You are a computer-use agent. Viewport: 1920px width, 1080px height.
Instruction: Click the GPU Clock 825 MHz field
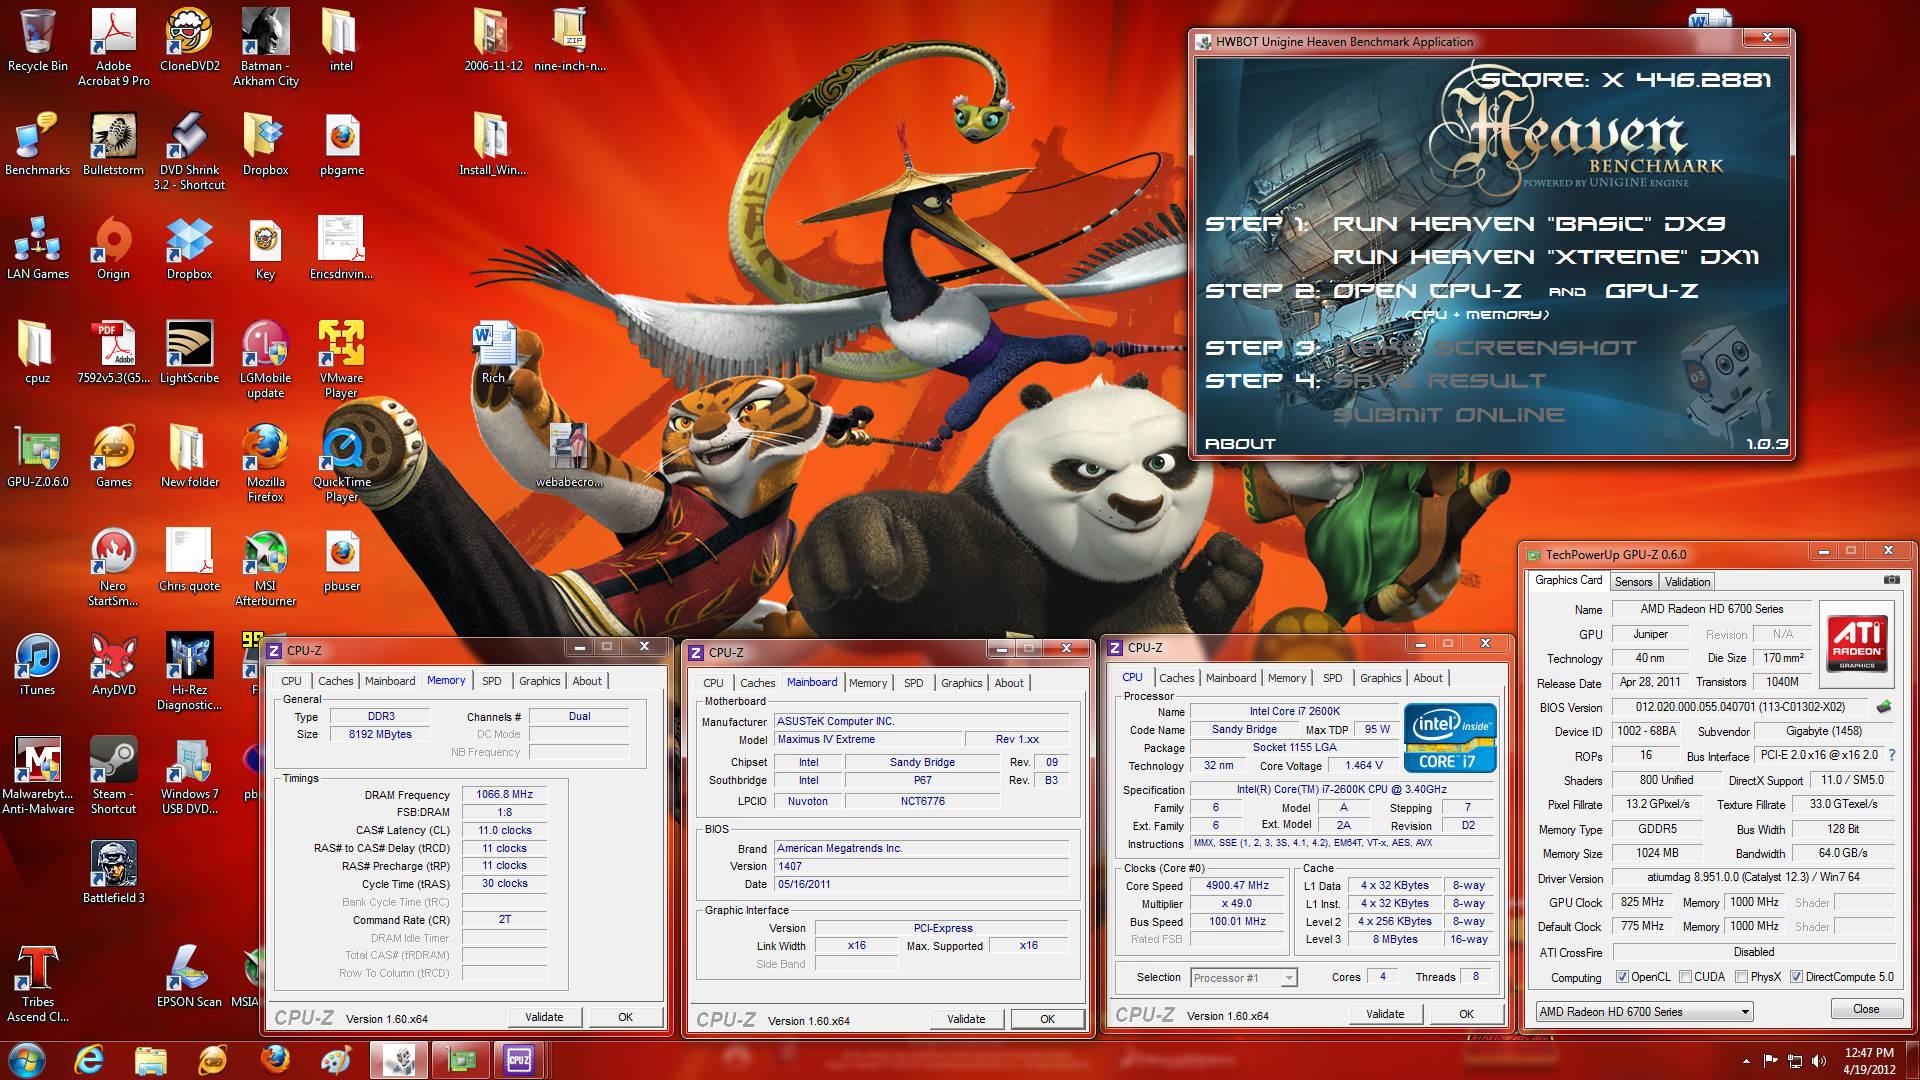[x=1643, y=902]
